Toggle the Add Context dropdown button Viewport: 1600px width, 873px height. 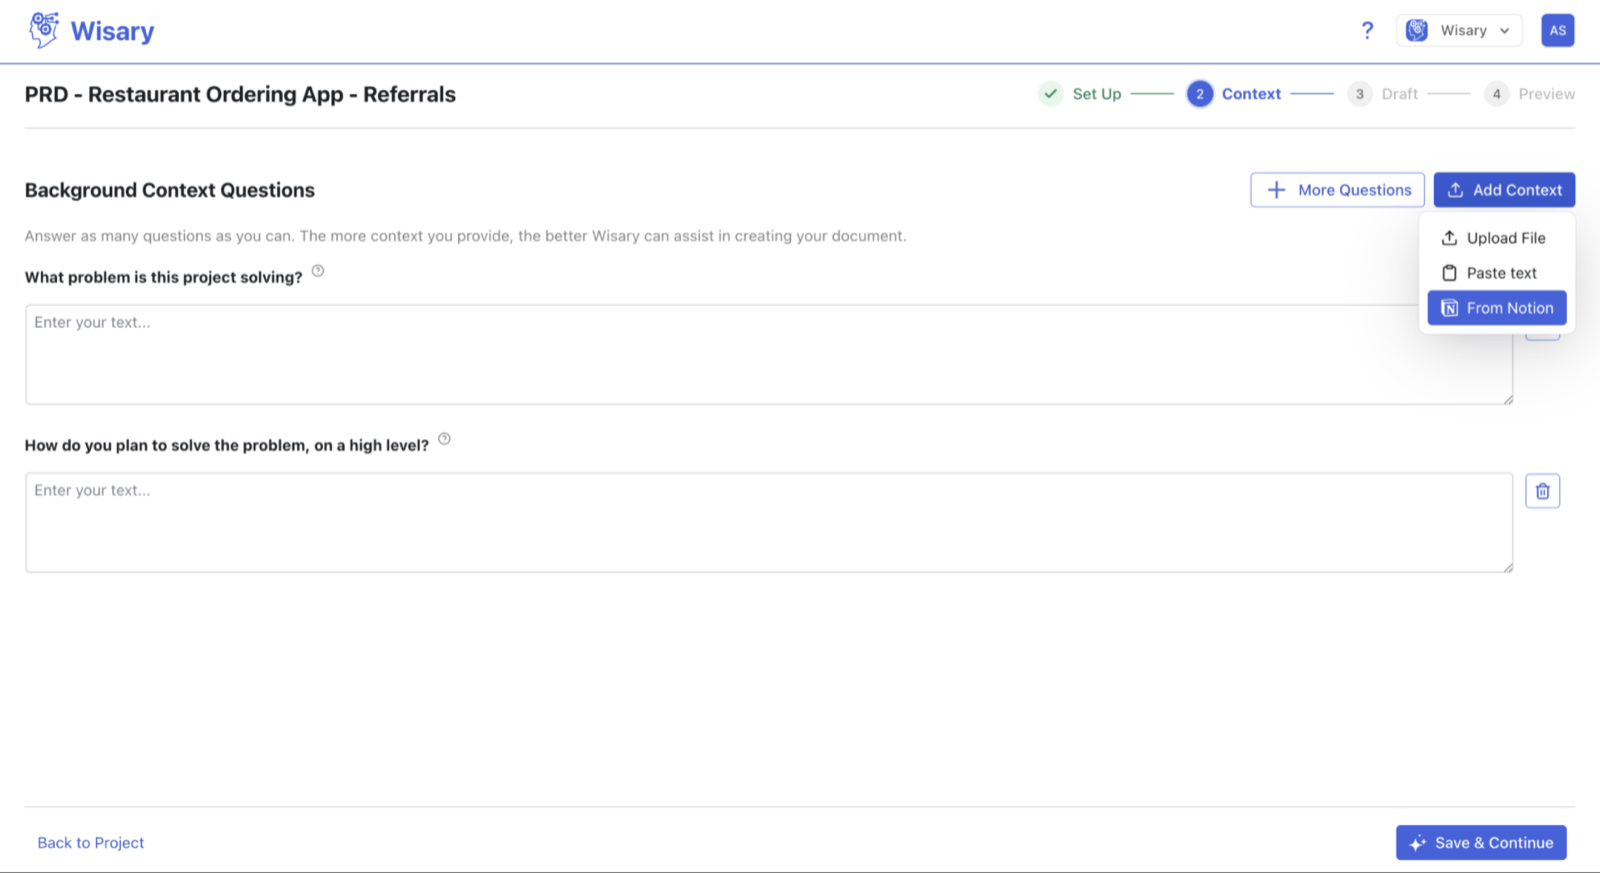[1504, 190]
